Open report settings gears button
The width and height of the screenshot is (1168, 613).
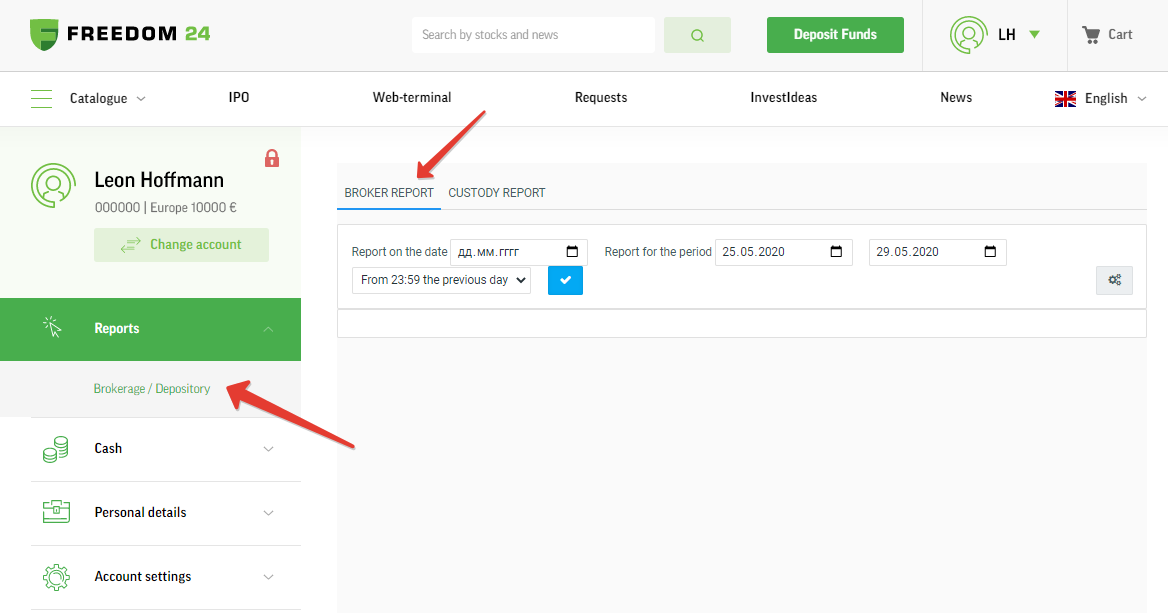(x=1114, y=280)
